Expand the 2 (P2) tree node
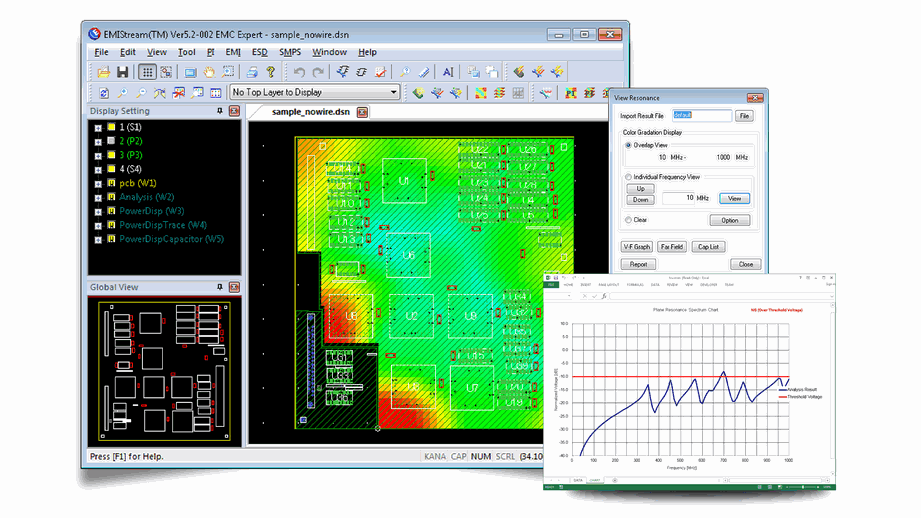 98,142
